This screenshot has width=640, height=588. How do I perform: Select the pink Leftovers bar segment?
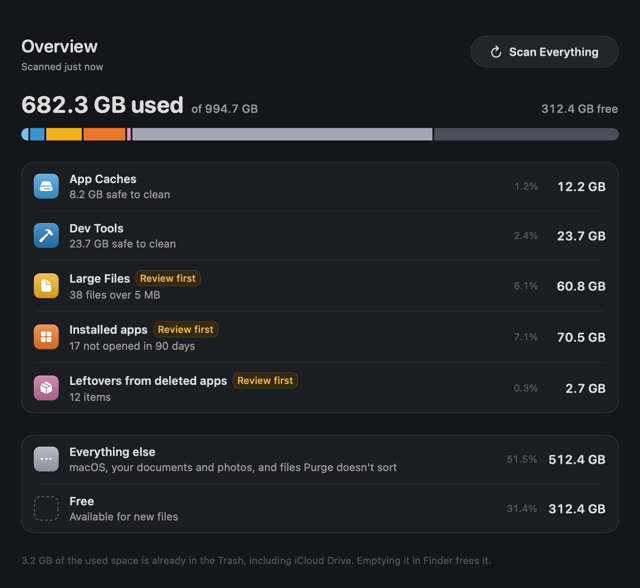coord(129,134)
